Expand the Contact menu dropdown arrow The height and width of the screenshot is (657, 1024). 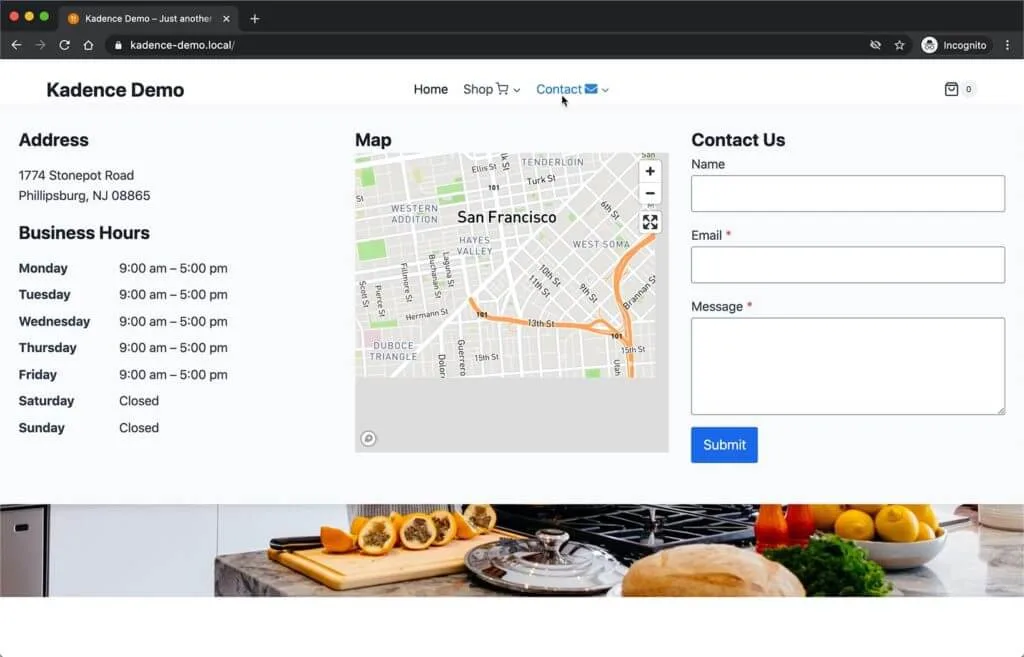coord(605,90)
